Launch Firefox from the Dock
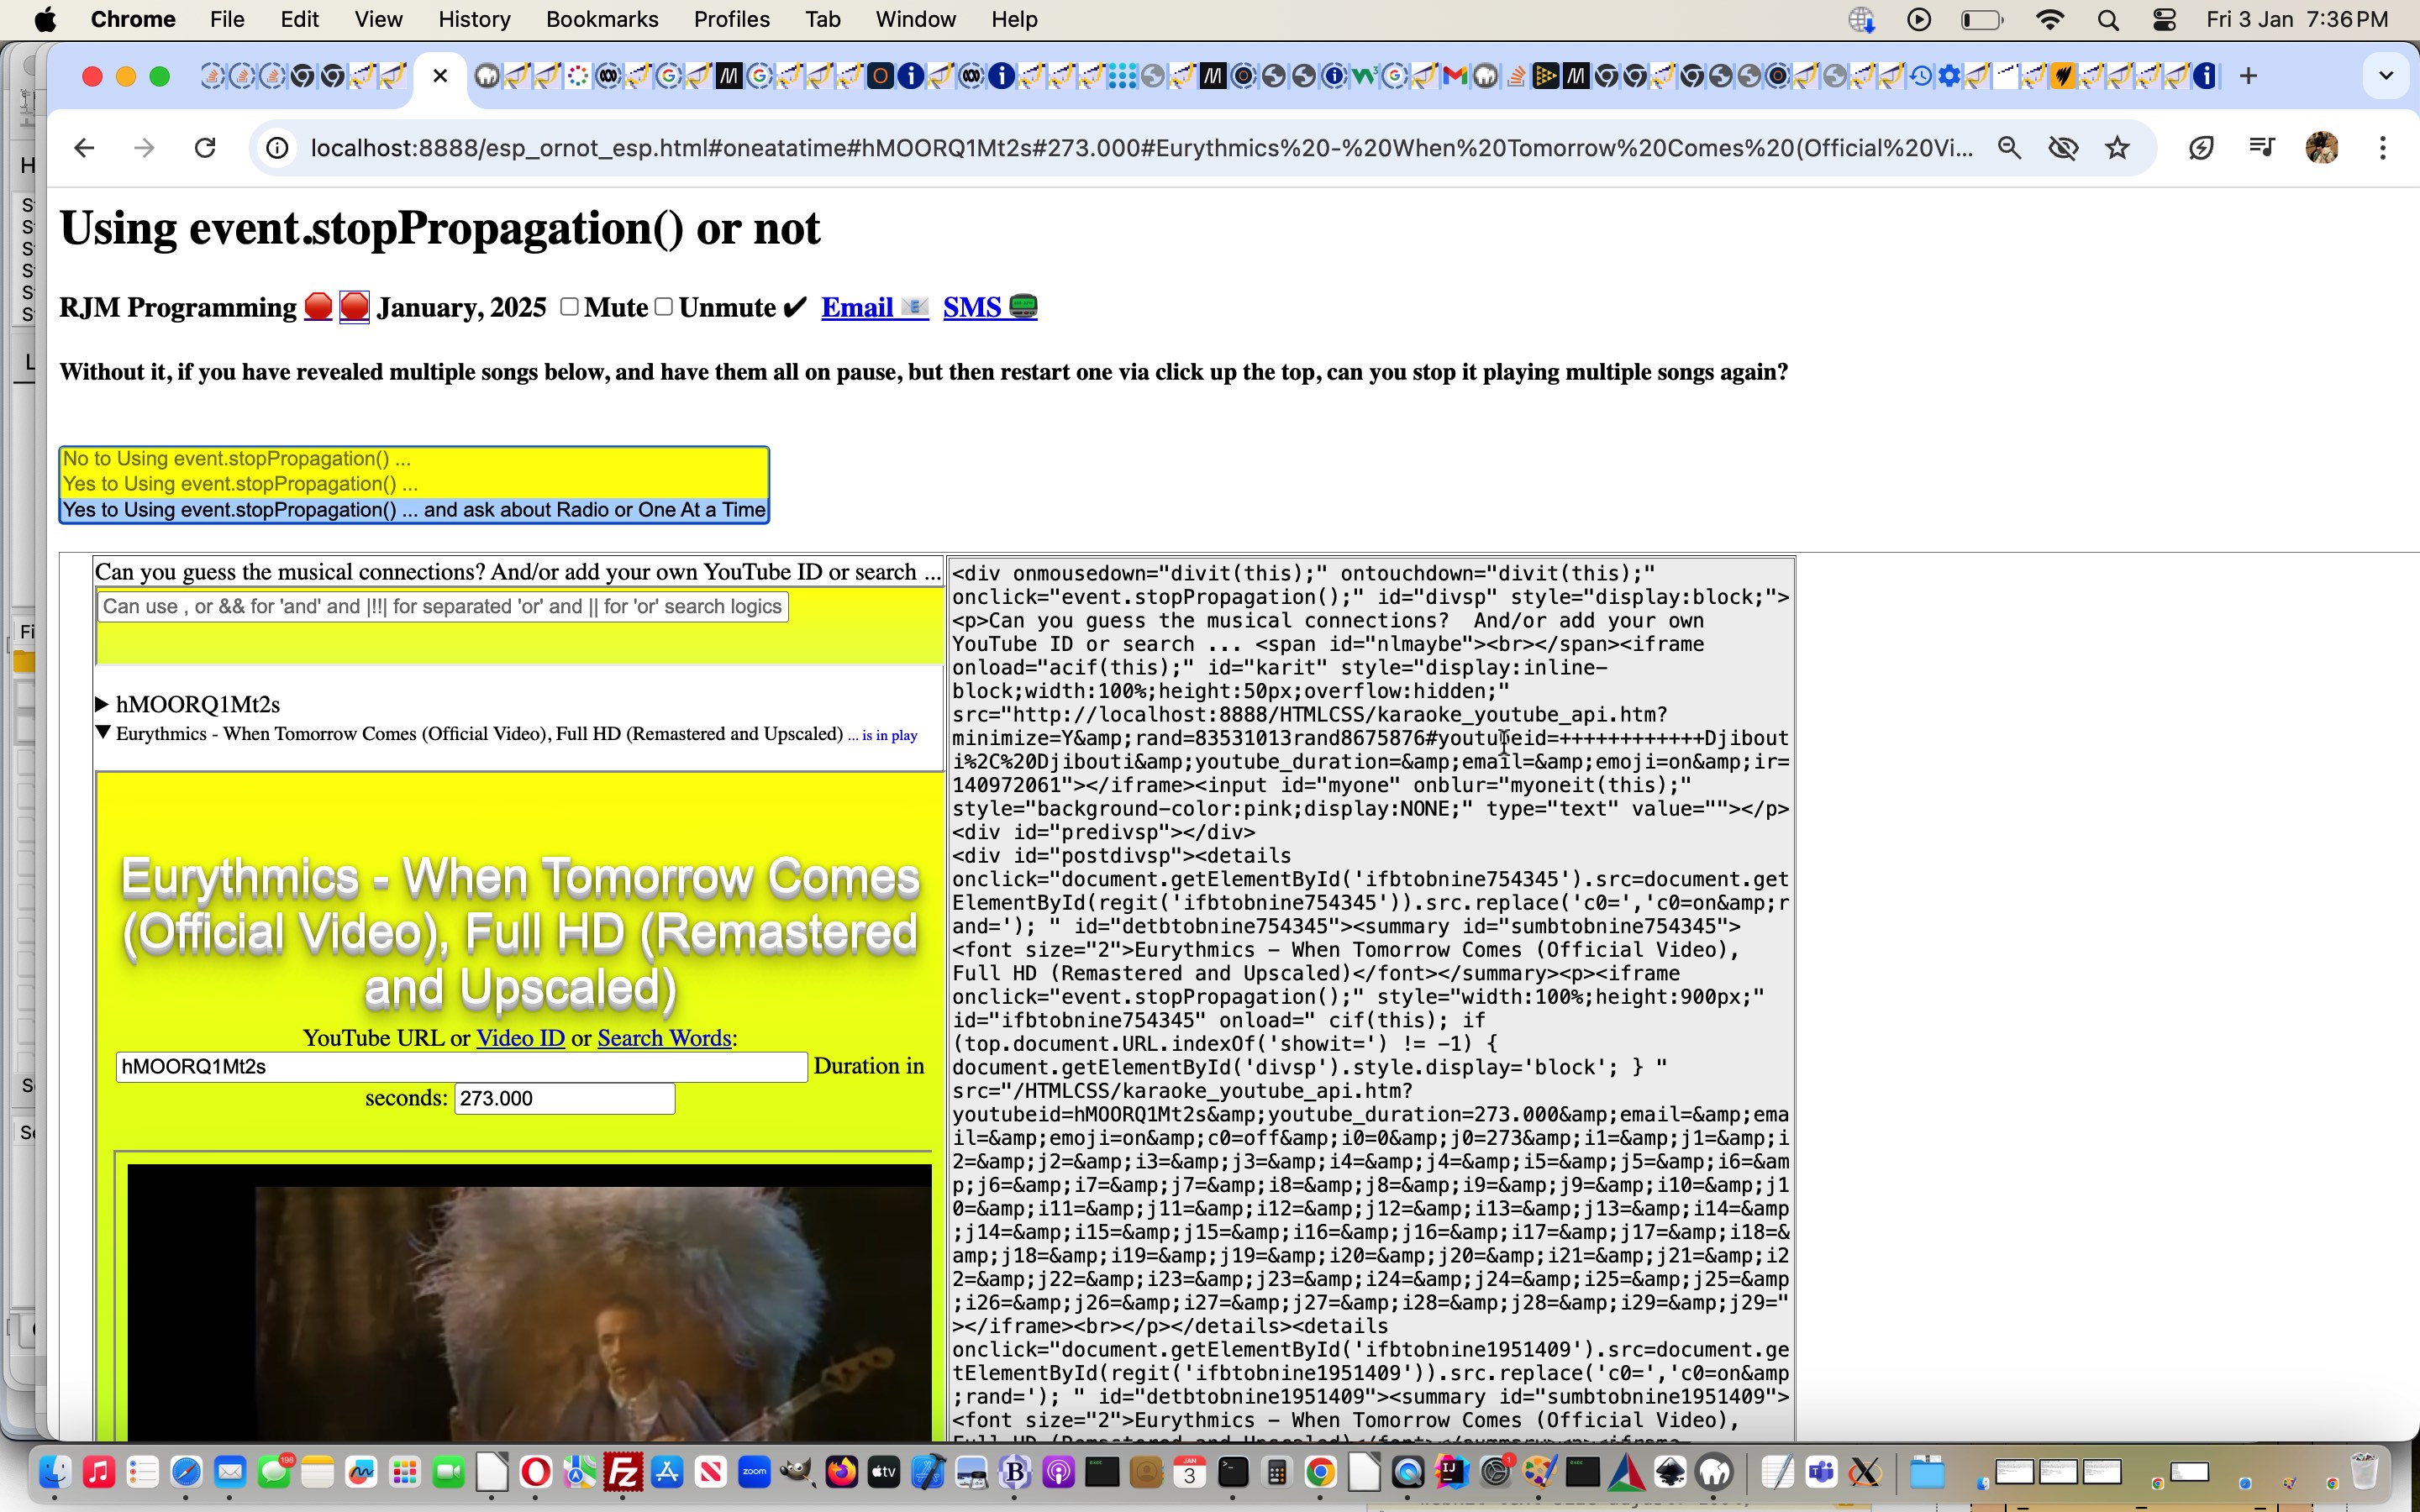Screen dimensions: 2420x1512 pyautogui.click(x=842, y=1472)
